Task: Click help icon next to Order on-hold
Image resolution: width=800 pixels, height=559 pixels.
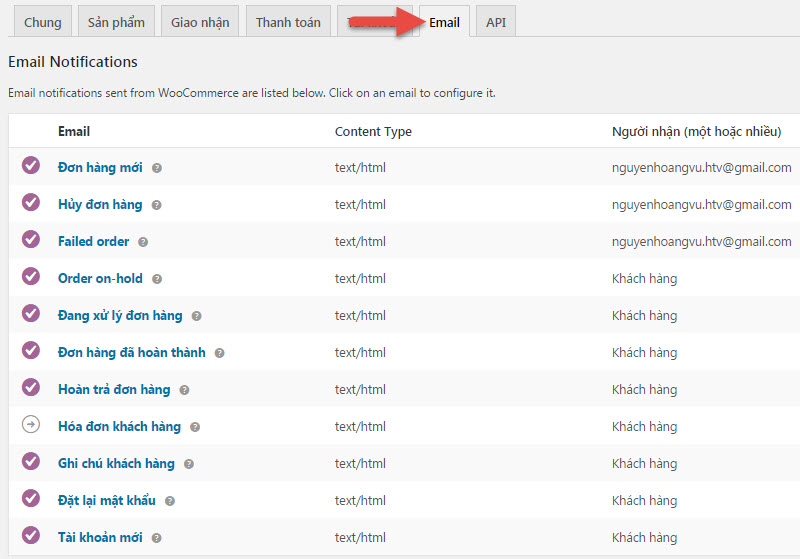Action: click(x=157, y=279)
